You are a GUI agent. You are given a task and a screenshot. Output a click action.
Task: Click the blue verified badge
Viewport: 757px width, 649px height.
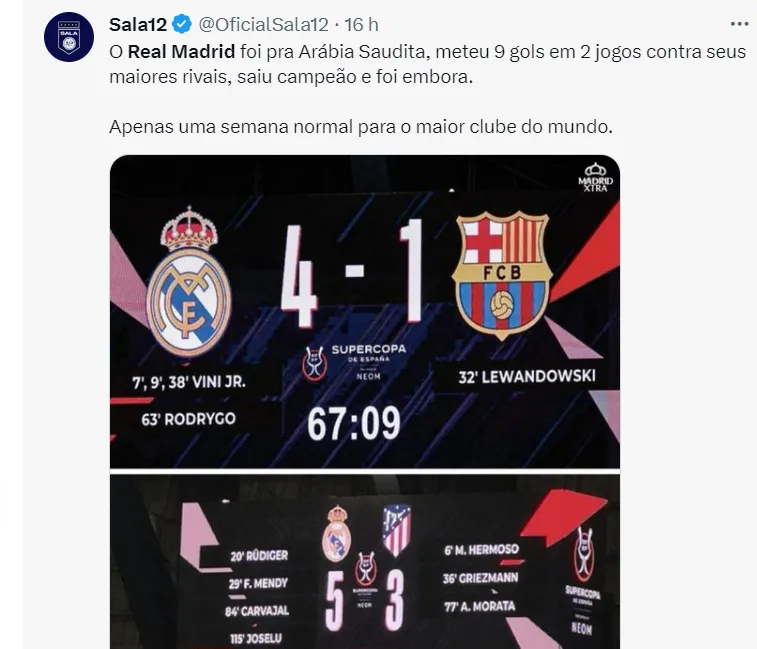[x=182, y=24]
